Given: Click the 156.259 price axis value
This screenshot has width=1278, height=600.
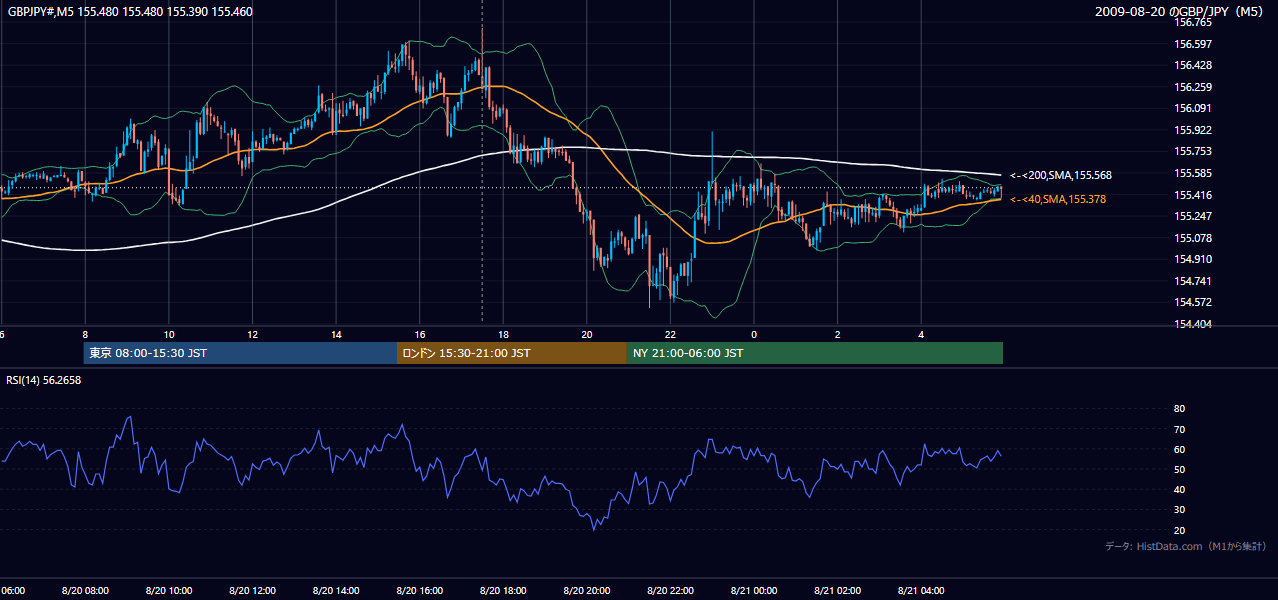Looking at the screenshot, I should click(x=1193, y=87).
